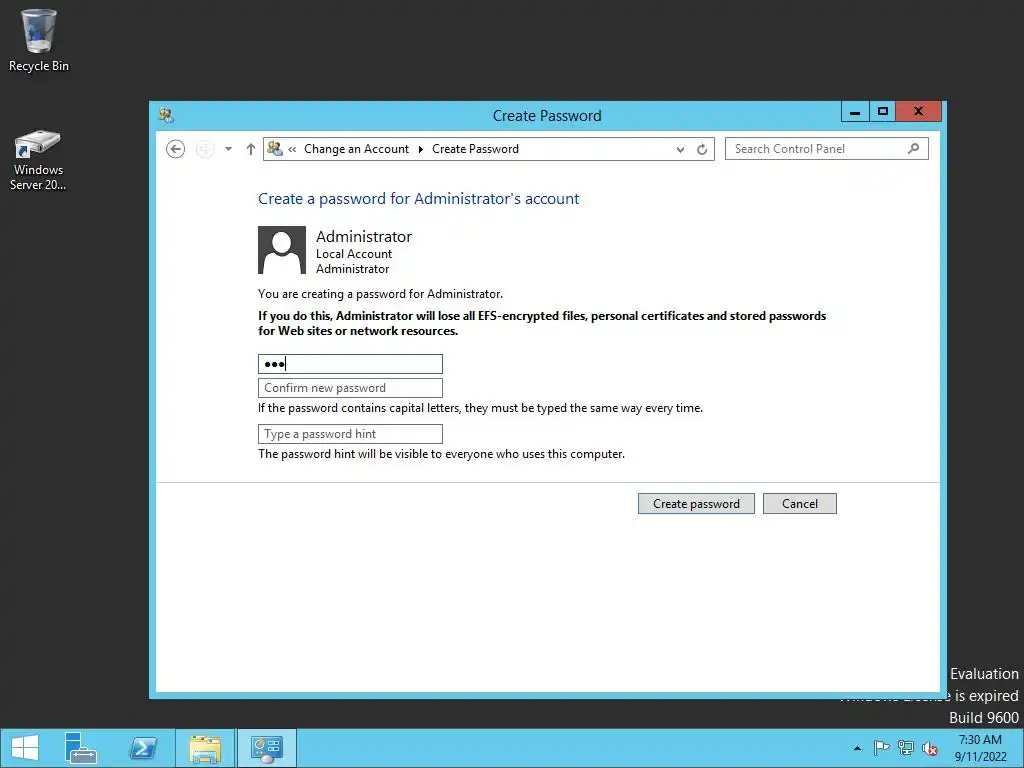Click the Create Password window title icon
The height and width of the screenshot is (768, 1024).
[x=166, y=116]
